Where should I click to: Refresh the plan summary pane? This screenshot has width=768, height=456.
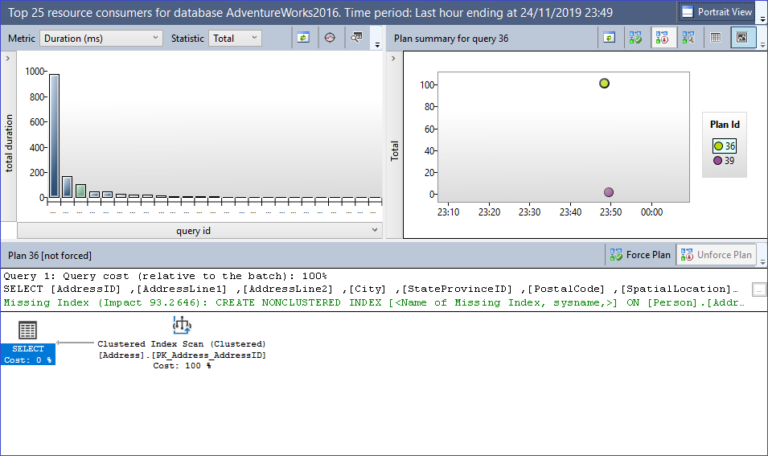pos(609,38)
